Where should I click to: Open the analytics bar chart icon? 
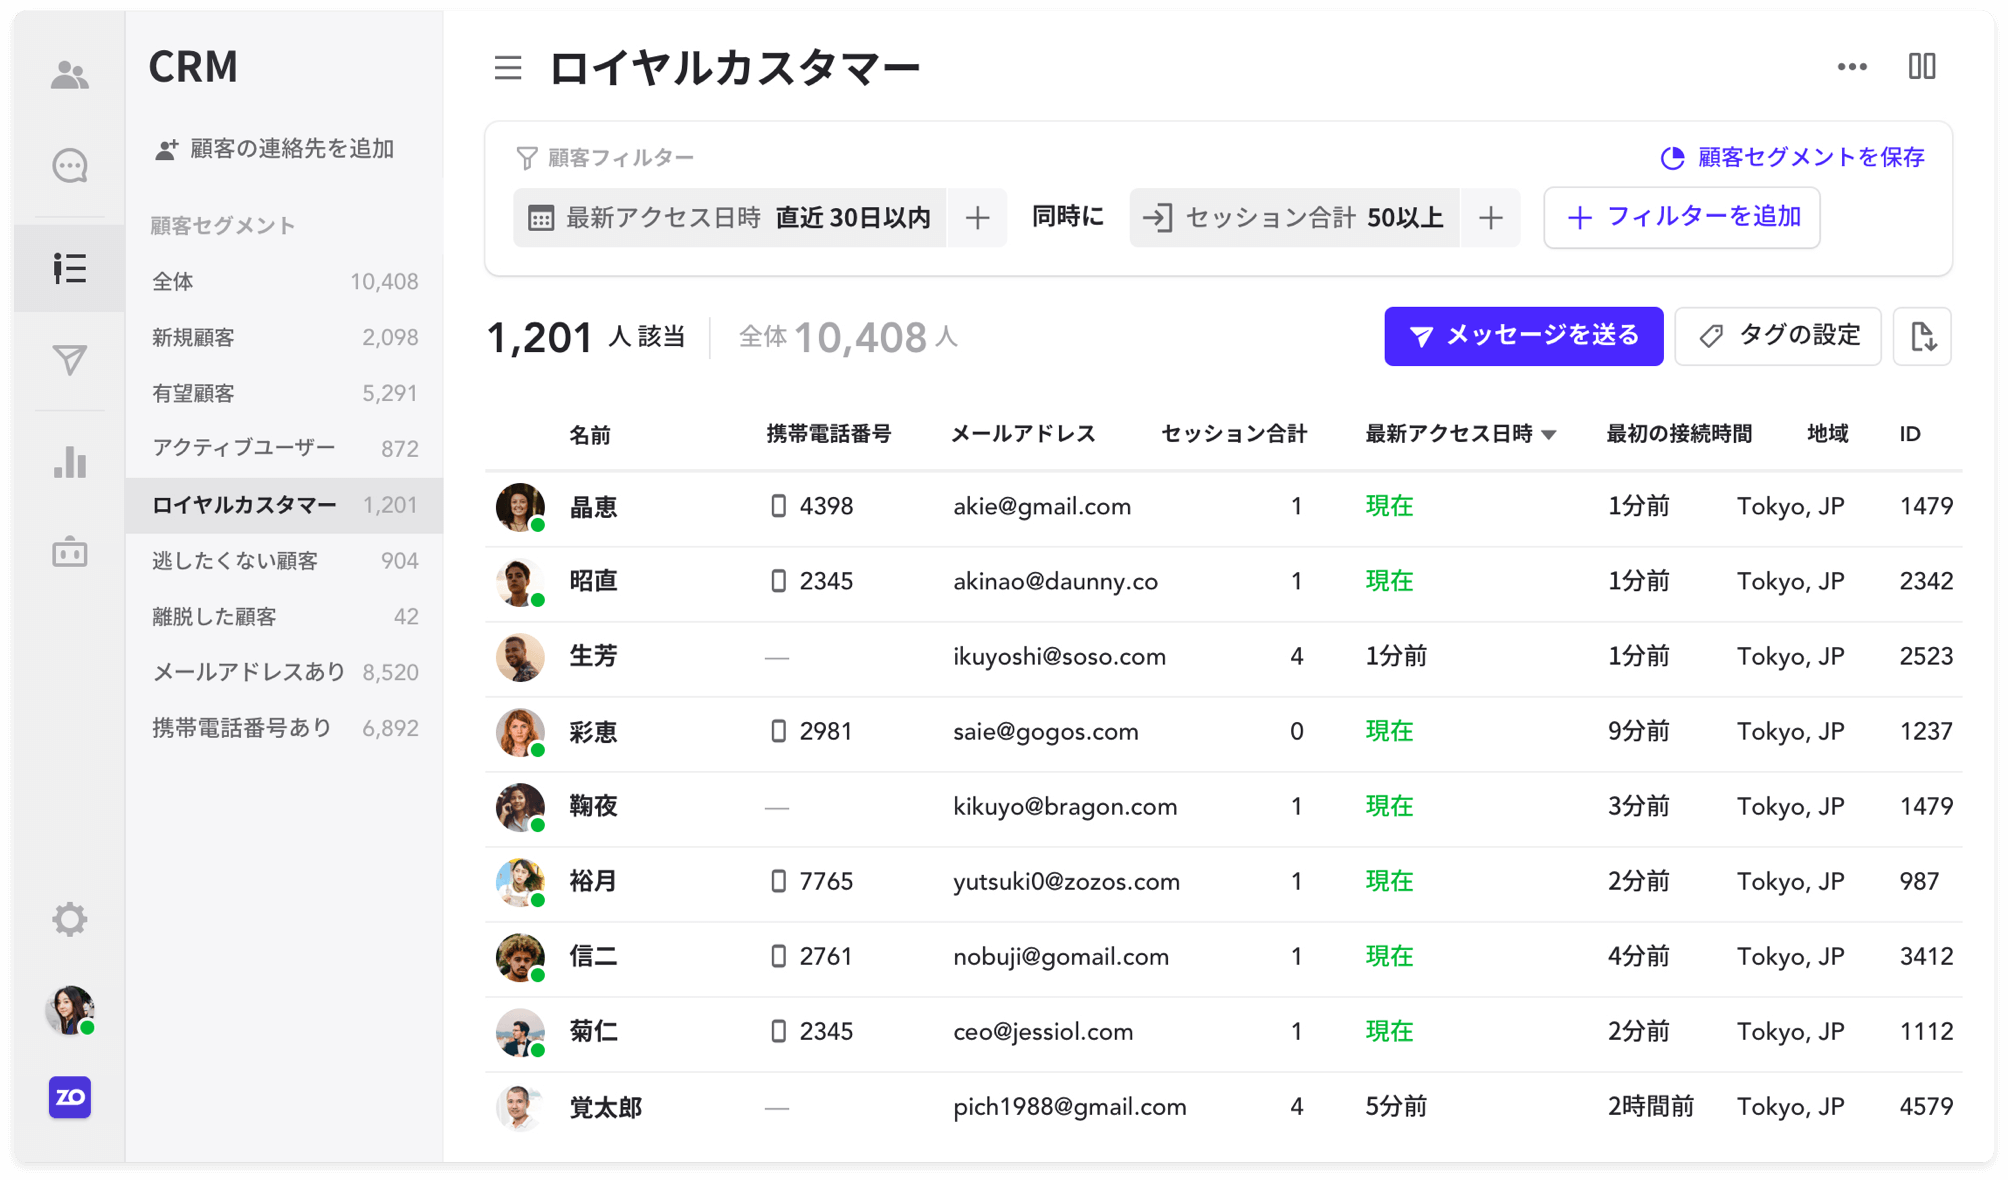pyautogui.click(x=69, y=463)
